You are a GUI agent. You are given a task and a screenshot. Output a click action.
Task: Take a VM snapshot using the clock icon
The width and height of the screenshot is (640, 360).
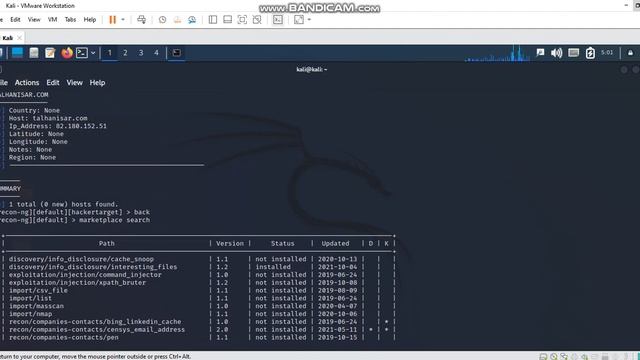pos(162,20)
